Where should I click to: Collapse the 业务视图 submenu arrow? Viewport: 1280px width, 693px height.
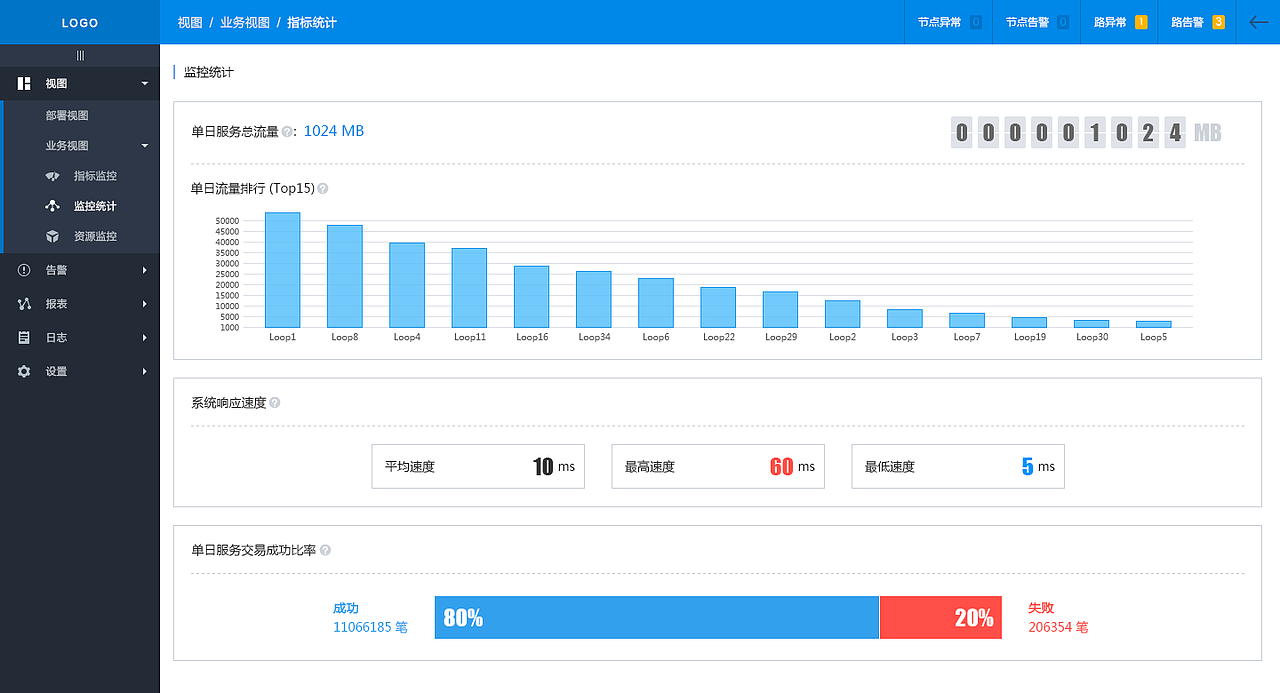[144, 146]
